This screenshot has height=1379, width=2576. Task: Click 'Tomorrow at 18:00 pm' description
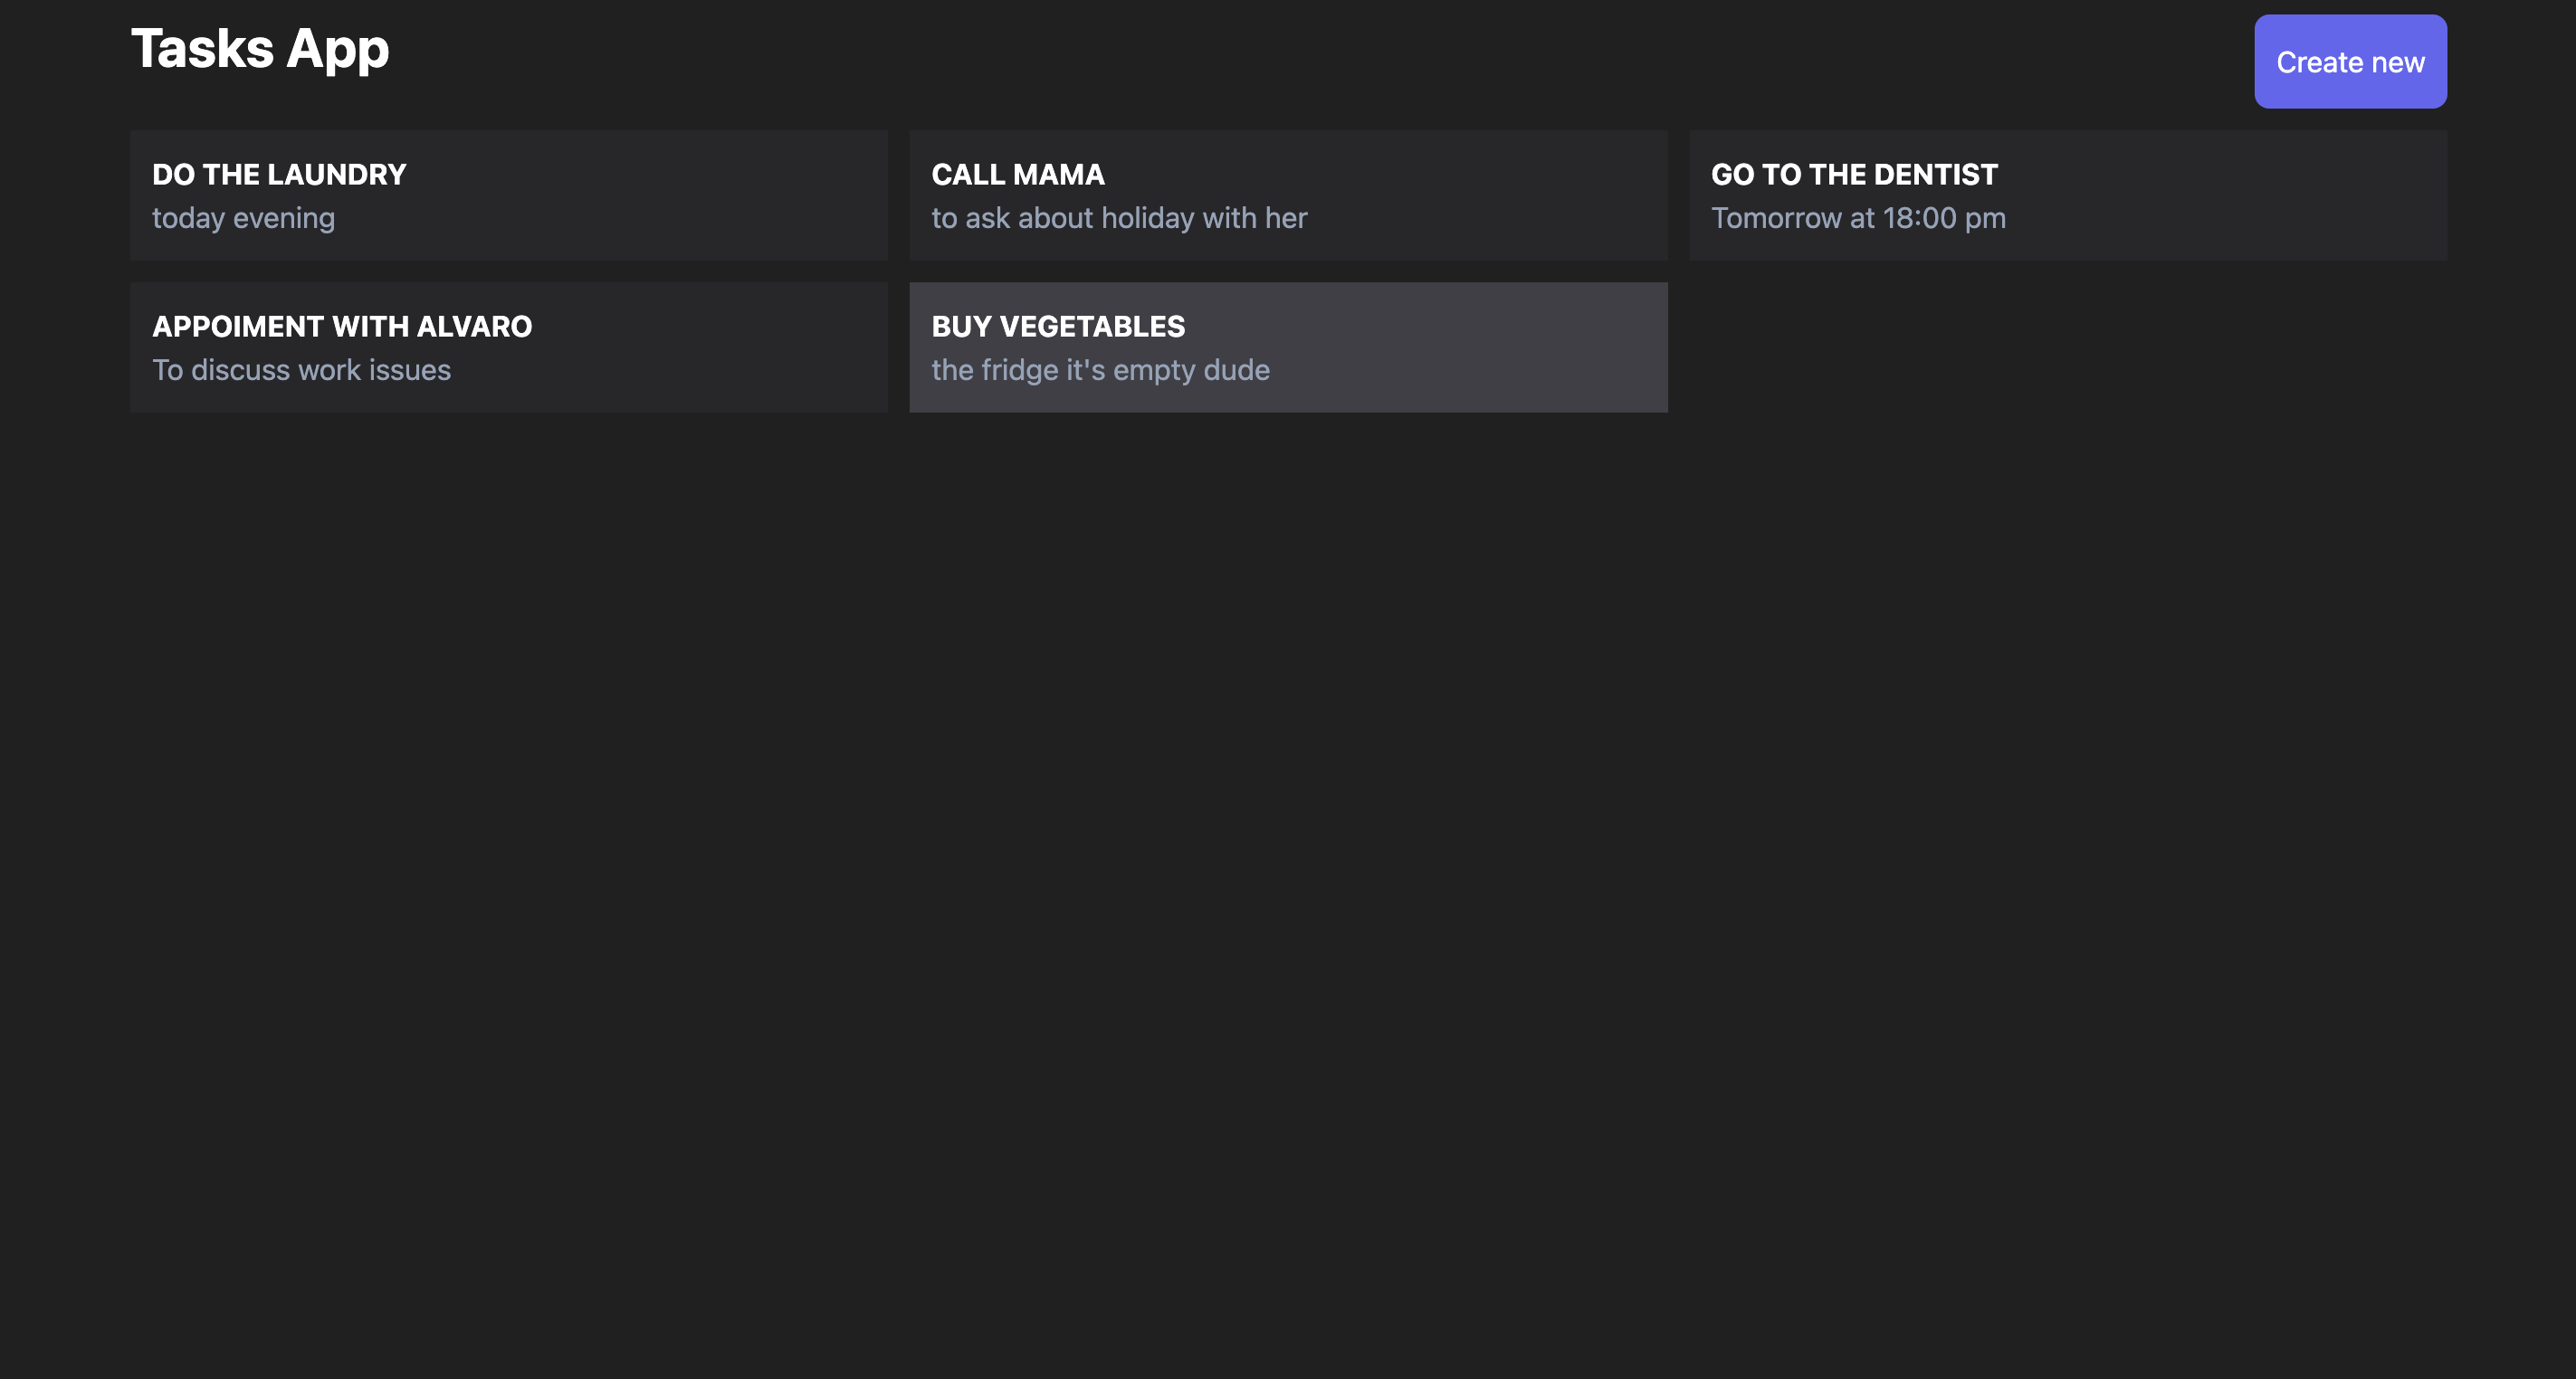click(x=1857, y=218)
